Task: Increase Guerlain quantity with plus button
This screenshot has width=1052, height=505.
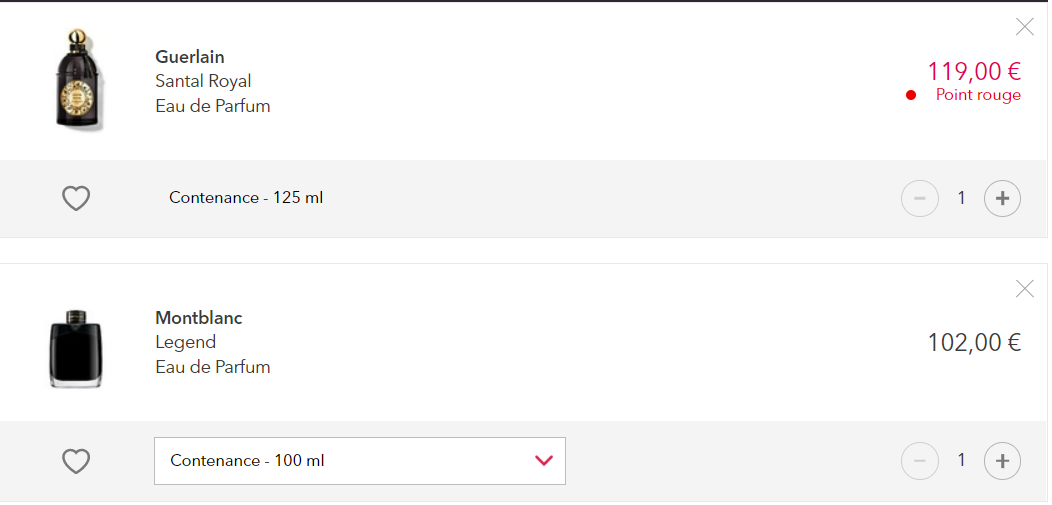Action: [1002, 199]
